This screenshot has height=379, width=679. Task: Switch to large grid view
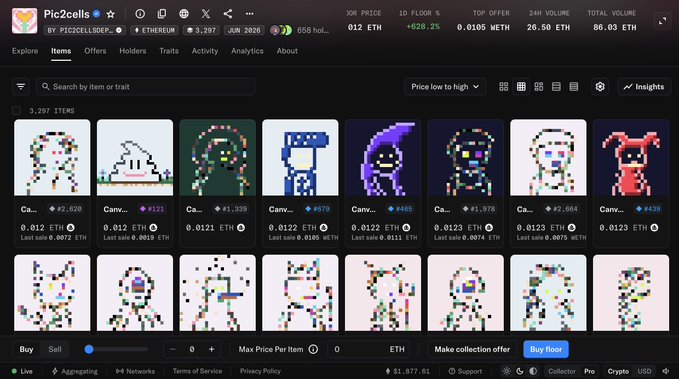coord(504,87)
